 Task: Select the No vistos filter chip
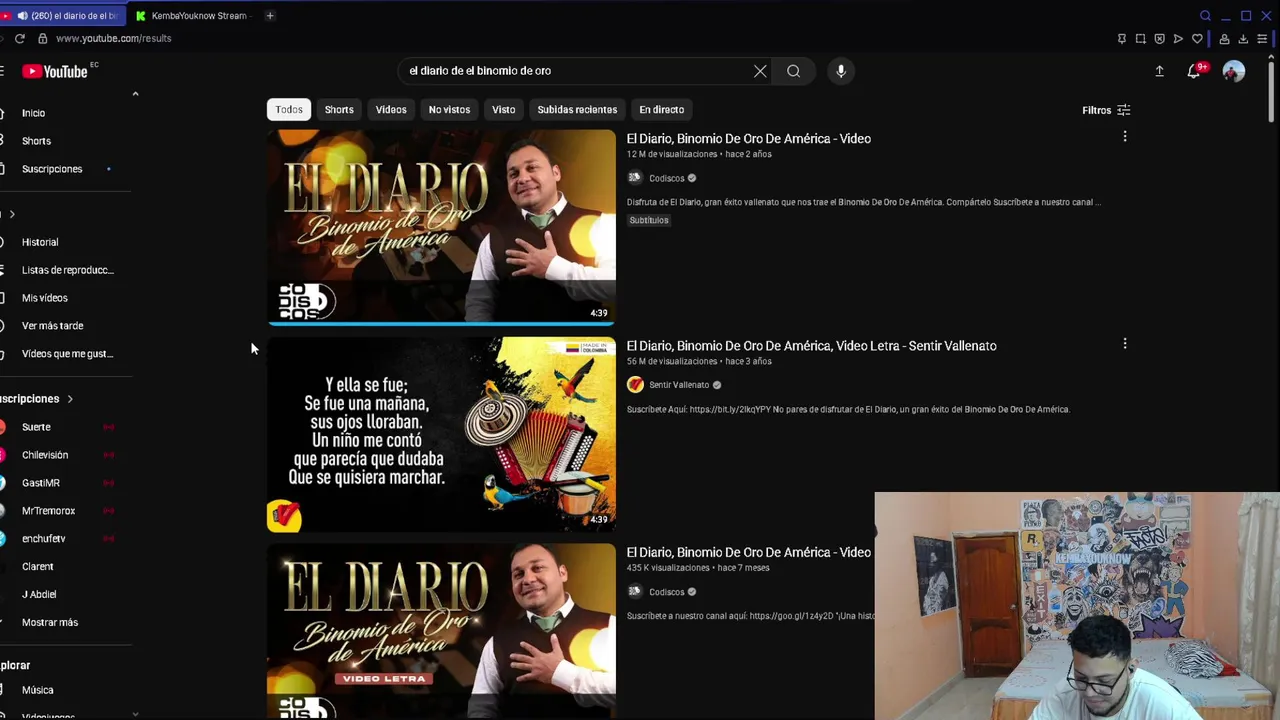(x=449, y=110)
